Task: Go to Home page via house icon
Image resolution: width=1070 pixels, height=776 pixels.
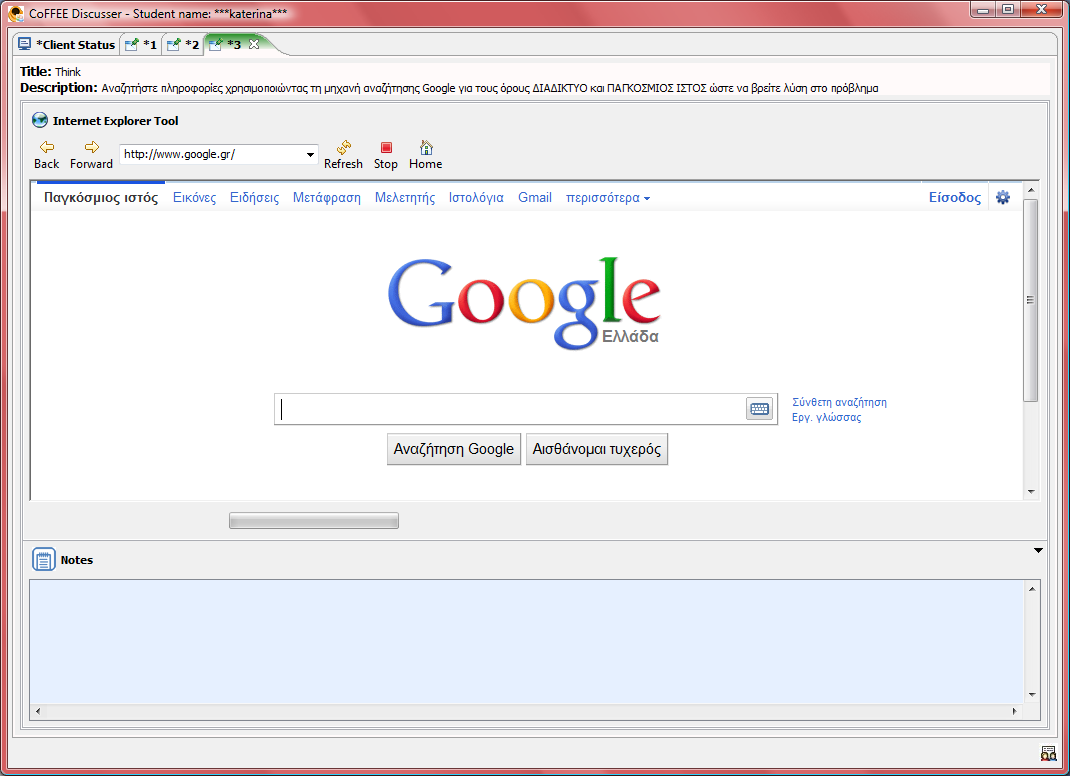Action: (426, 147)
